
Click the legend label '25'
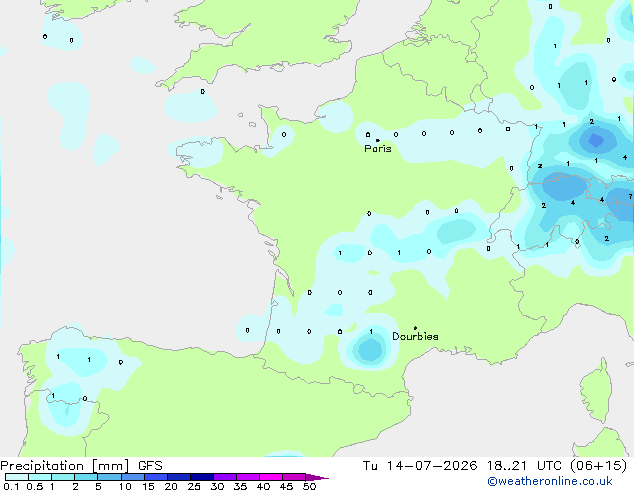[194, 486]
